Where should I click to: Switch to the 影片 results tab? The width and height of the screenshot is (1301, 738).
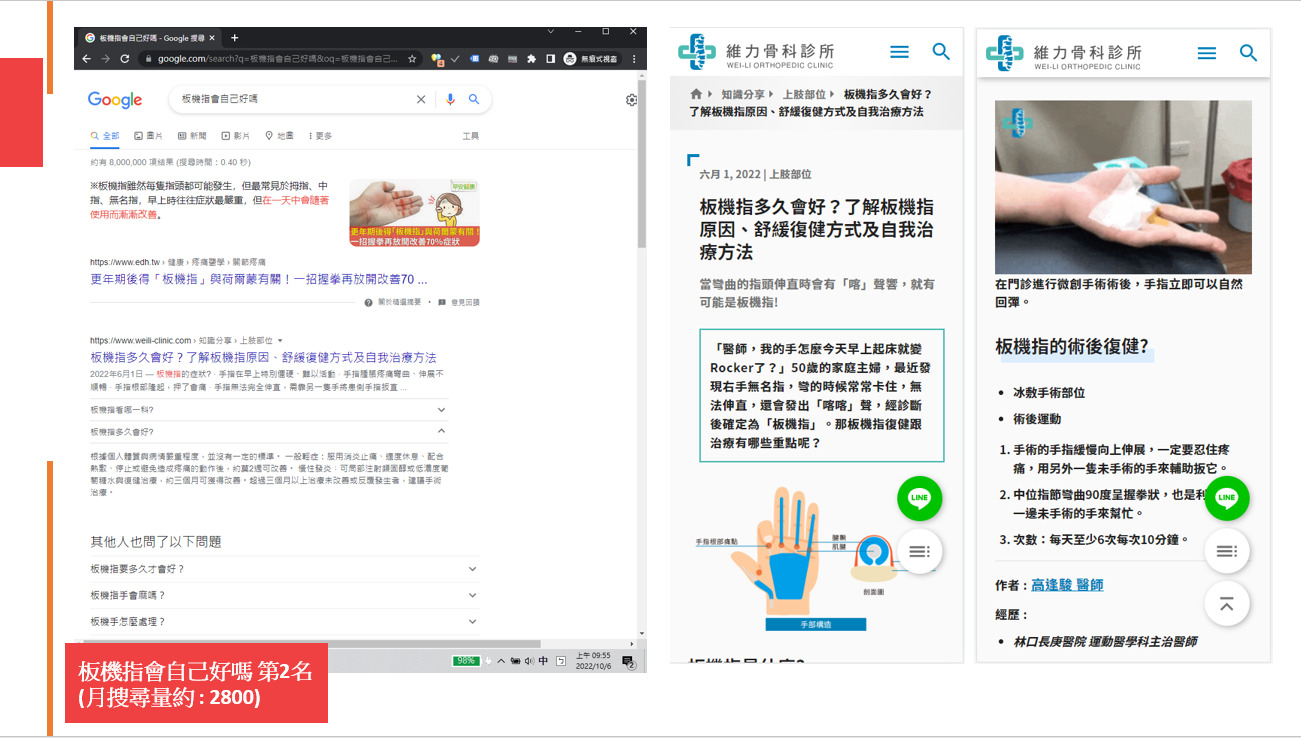[236, 136]
